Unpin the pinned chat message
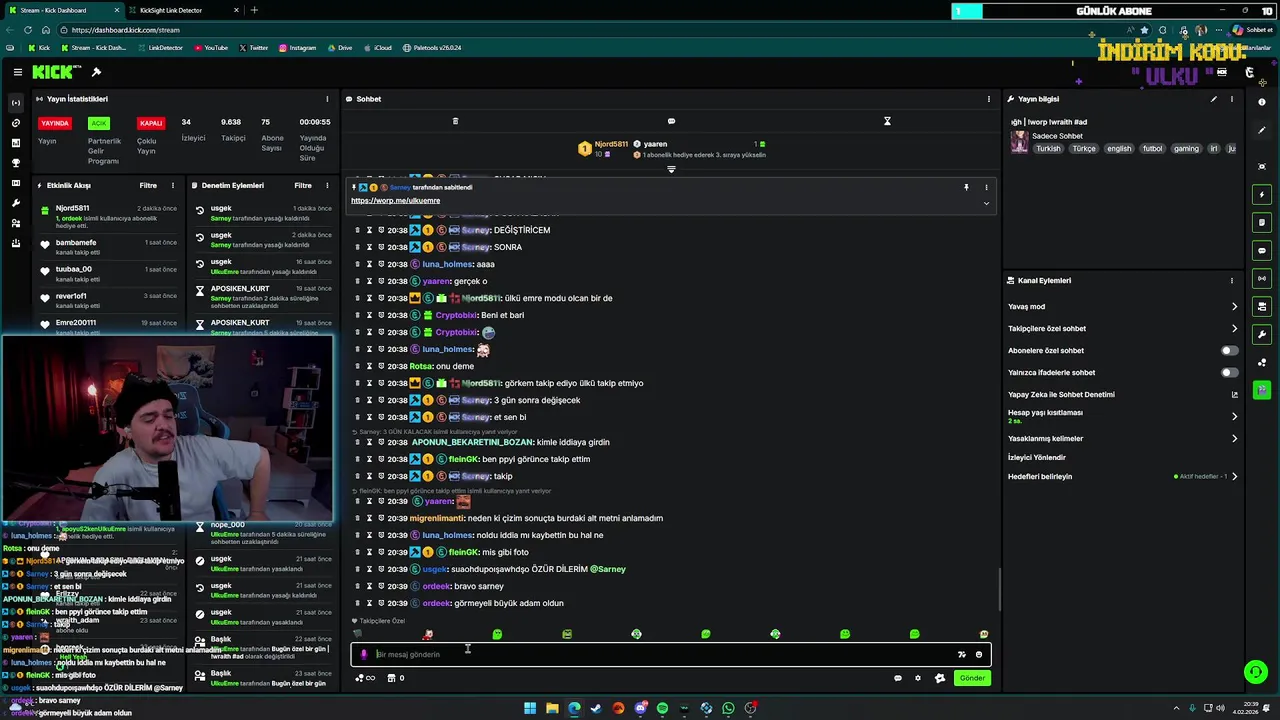 (966, 187)
